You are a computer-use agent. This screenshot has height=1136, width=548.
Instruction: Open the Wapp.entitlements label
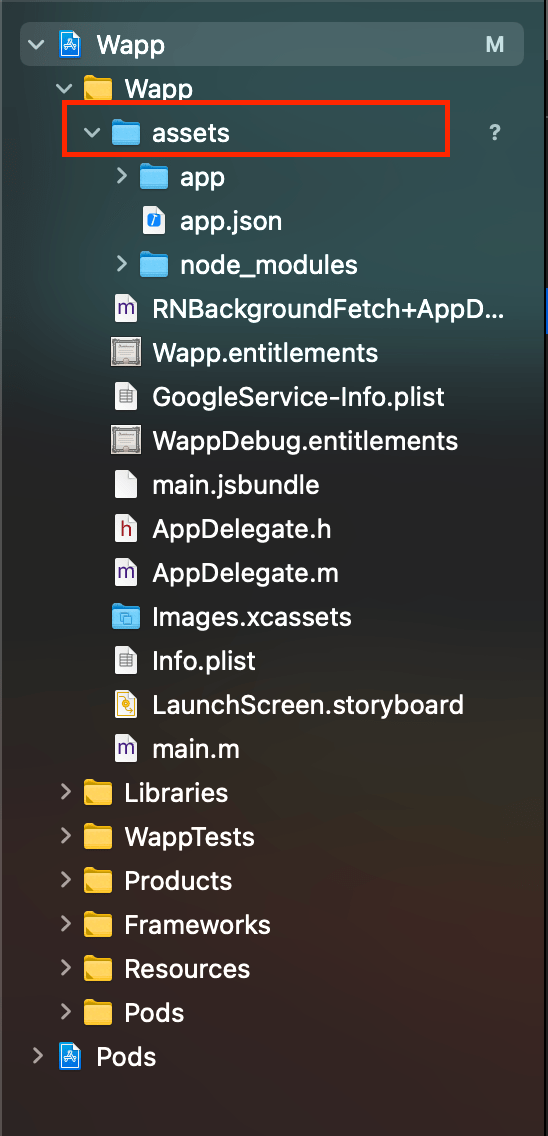click(x=265, y=354)
